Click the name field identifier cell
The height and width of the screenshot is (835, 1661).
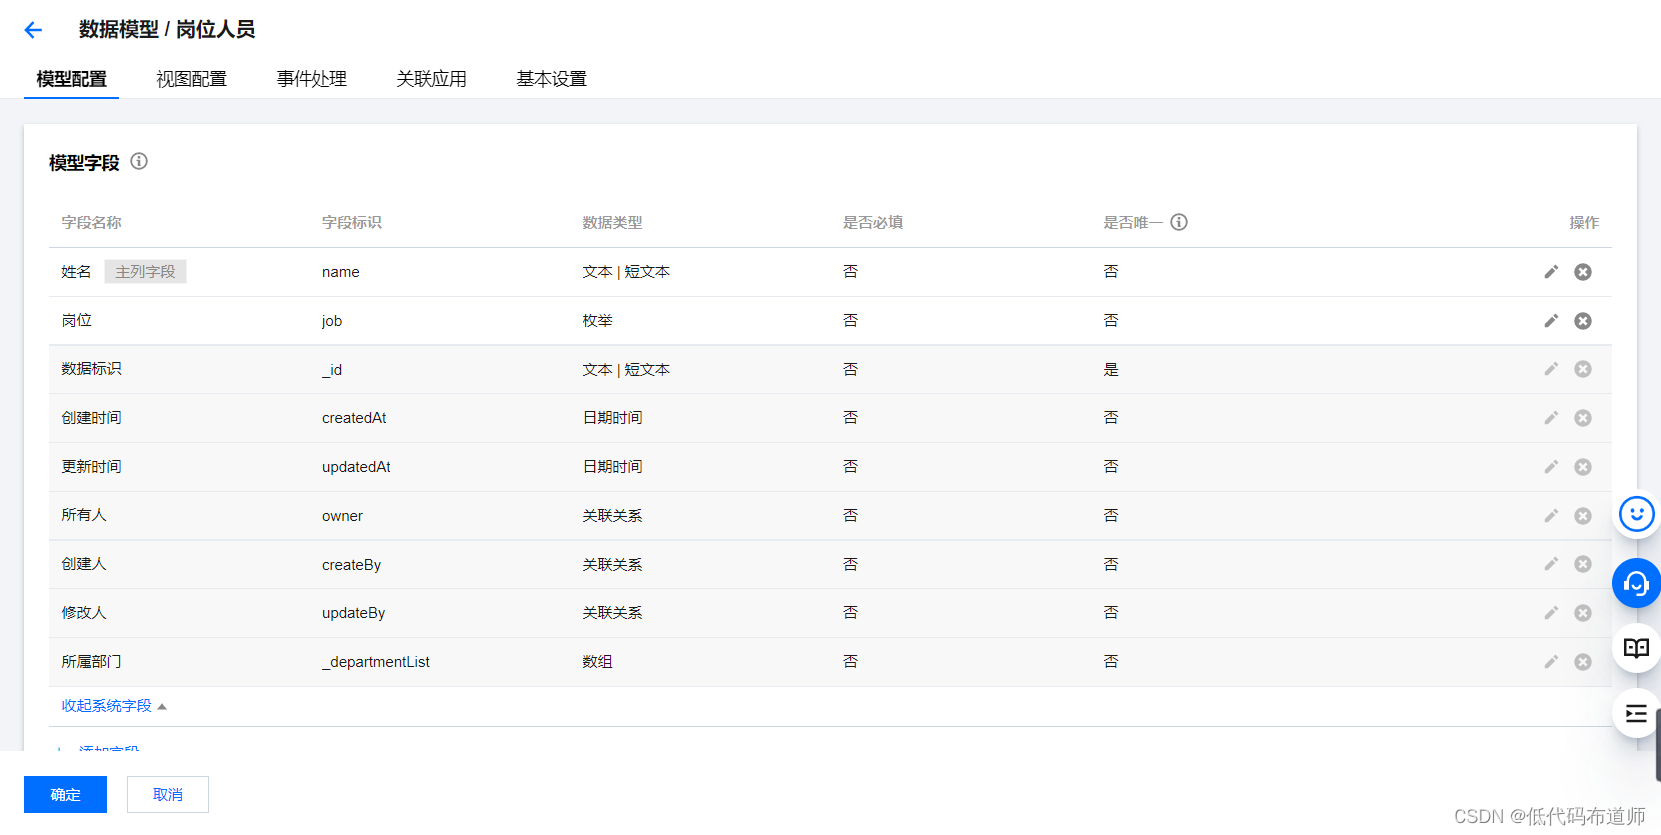(341, 272)
